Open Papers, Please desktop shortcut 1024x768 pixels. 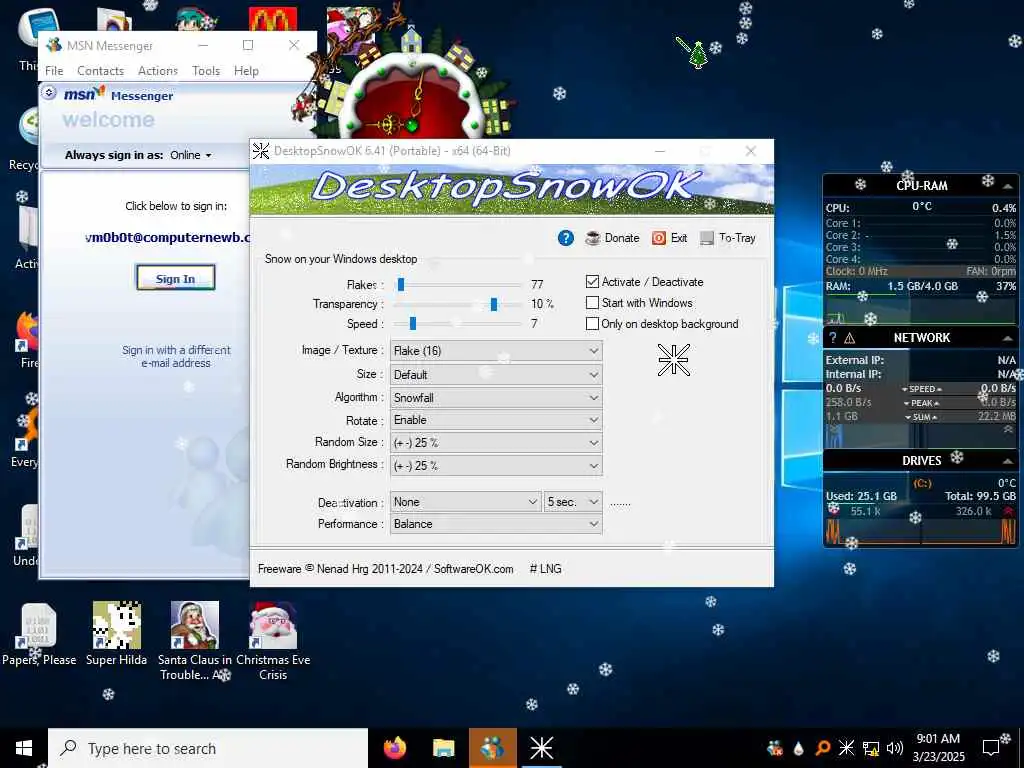(x=39, y=634)
